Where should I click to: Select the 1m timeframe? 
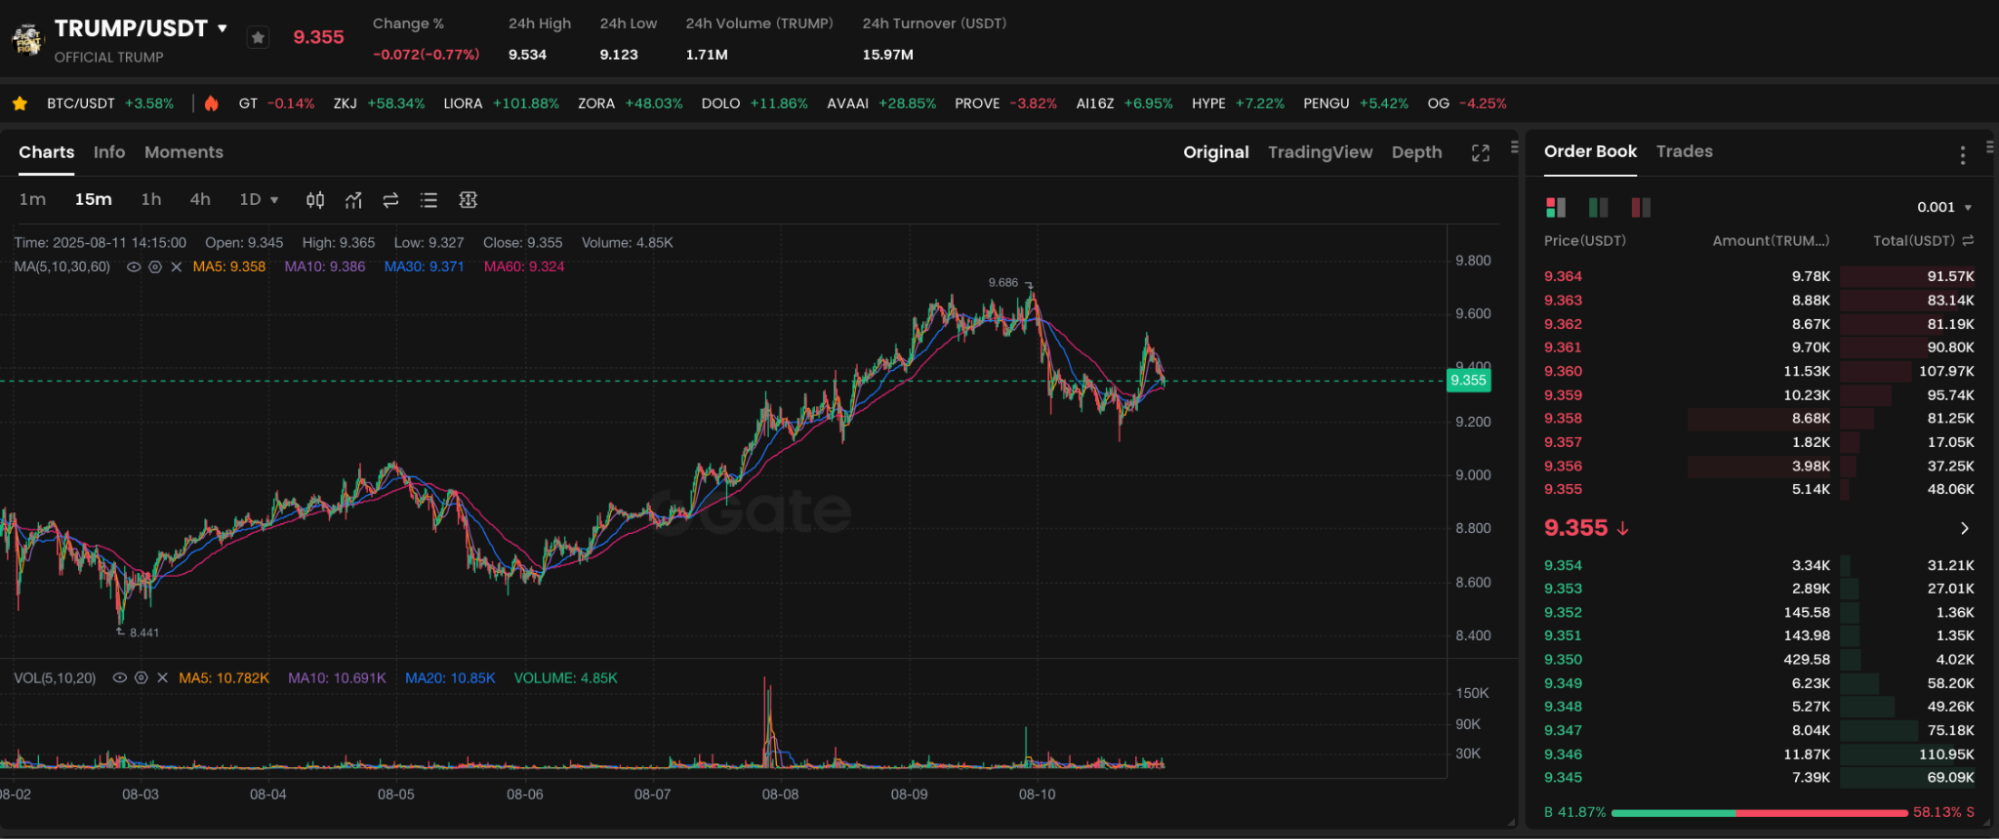pos(32,199)
